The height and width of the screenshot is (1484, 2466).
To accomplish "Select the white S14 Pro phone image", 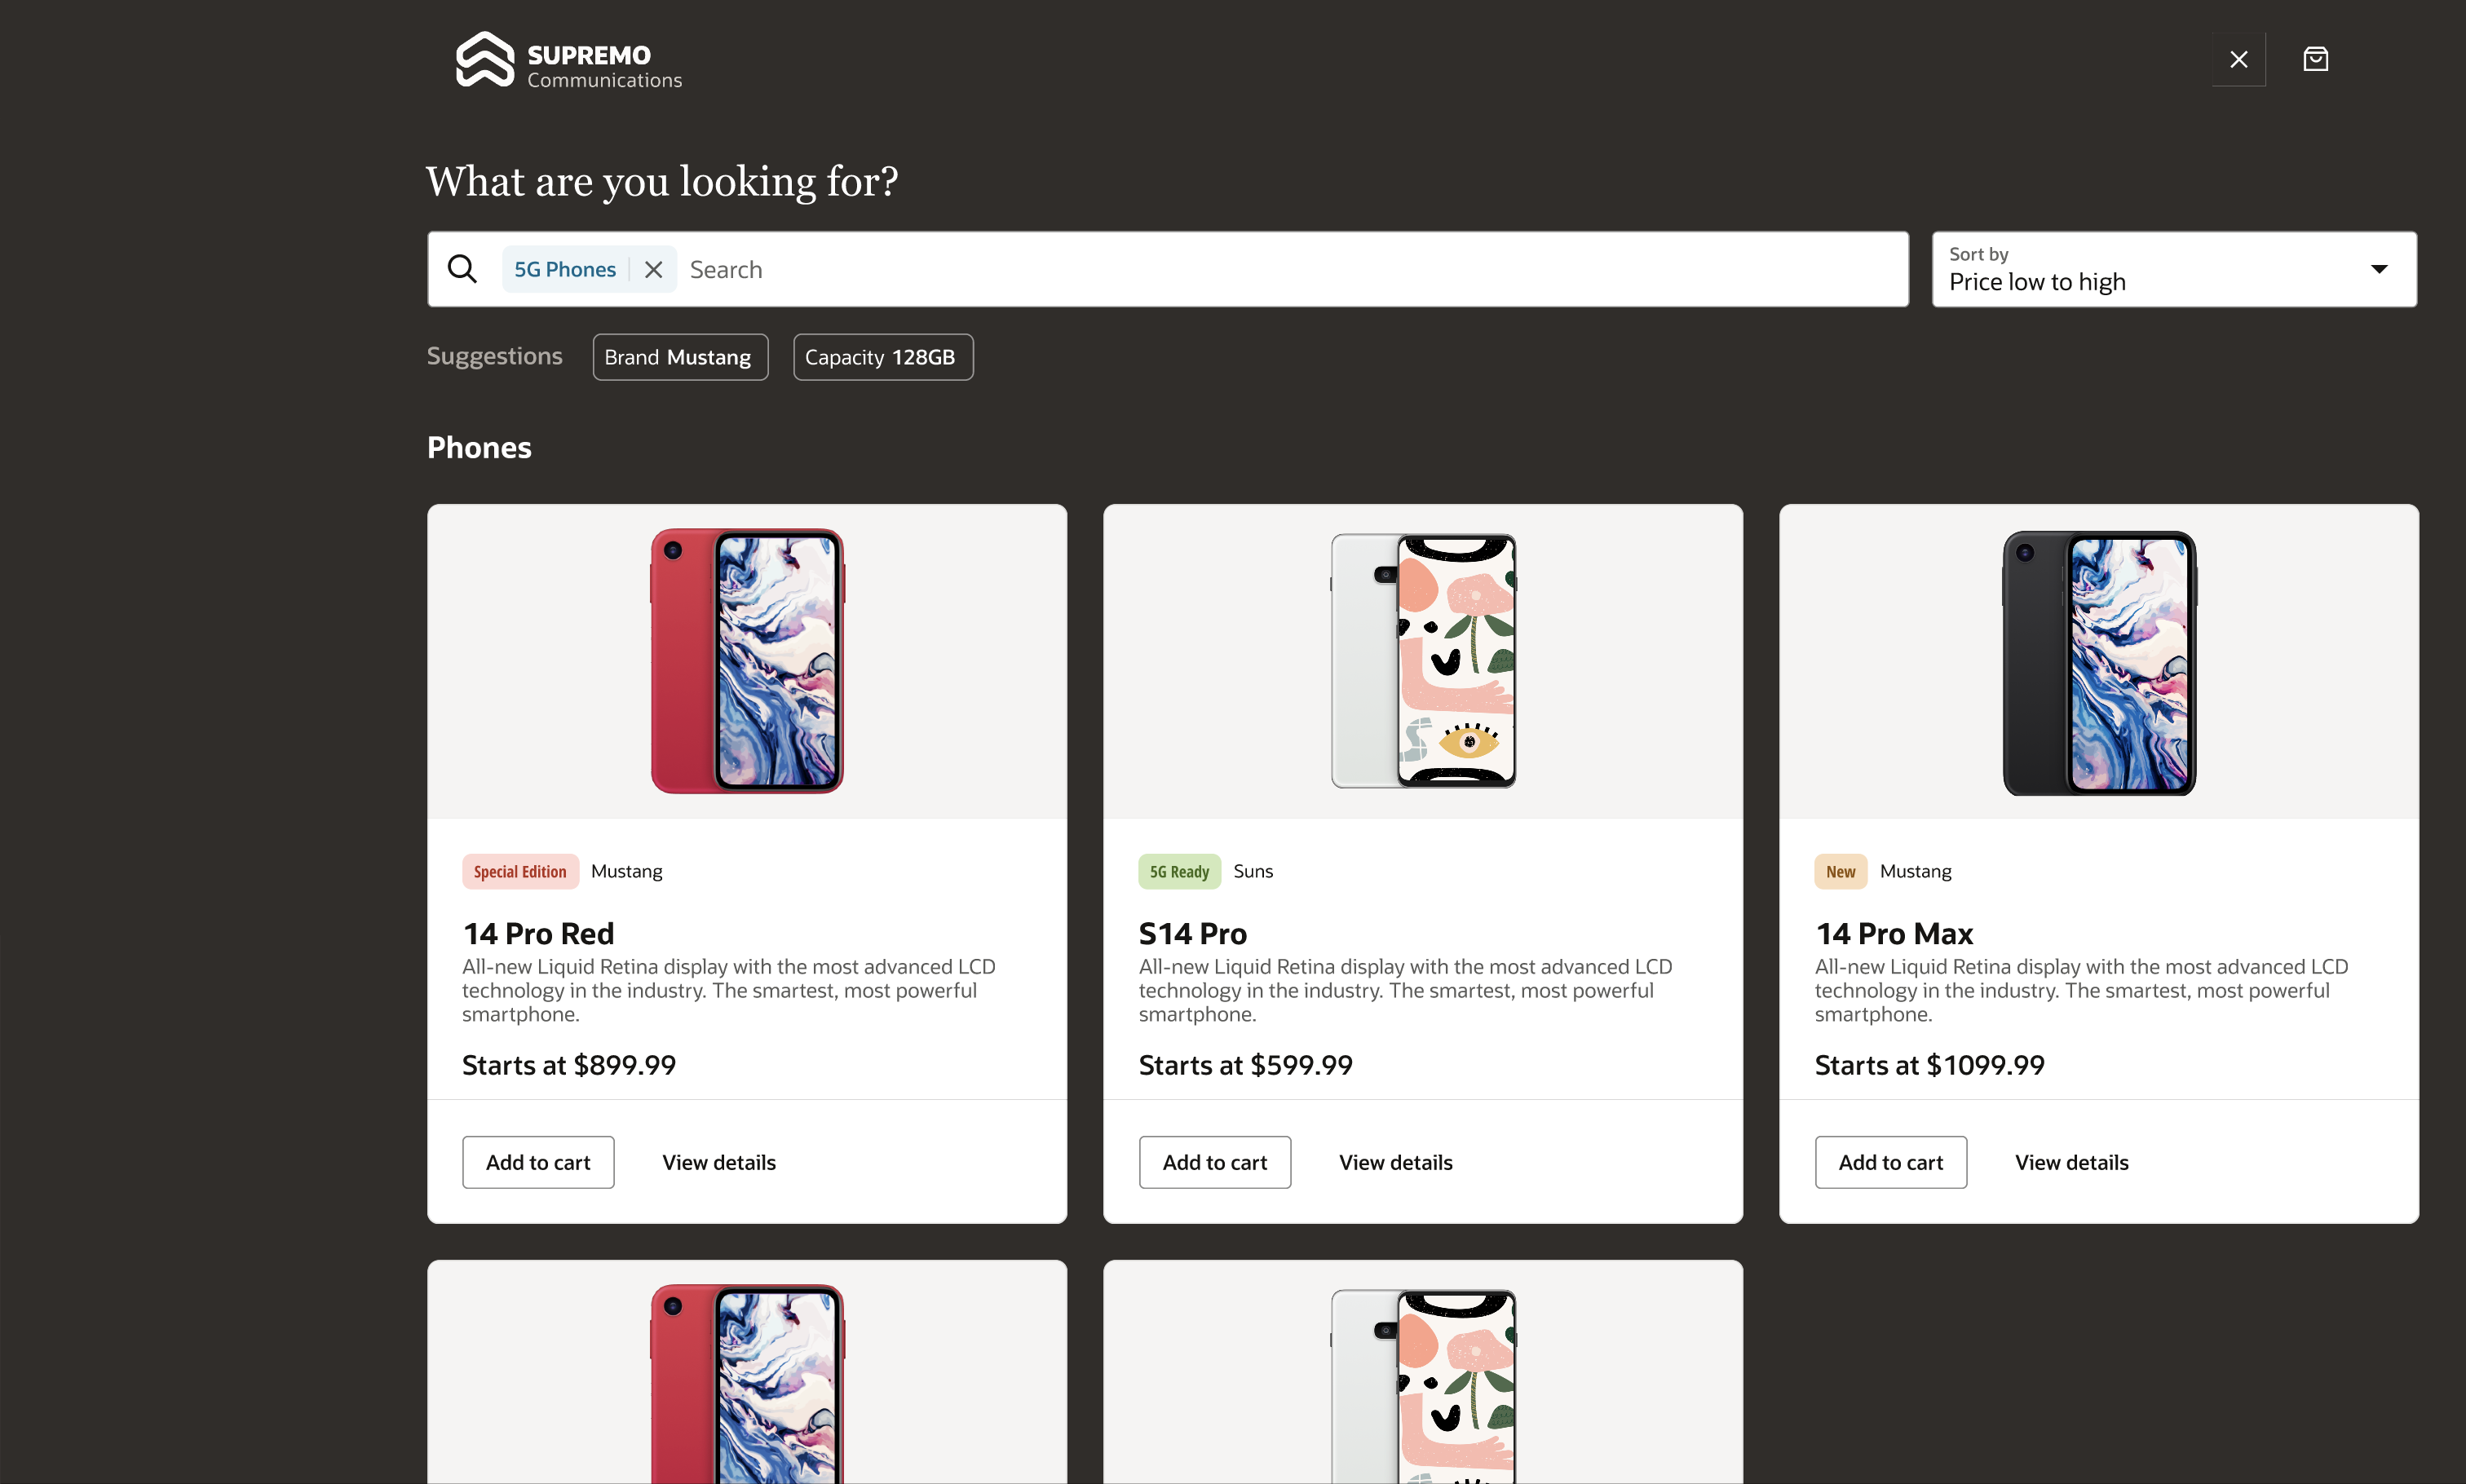I will click(x=1423, y=661).
